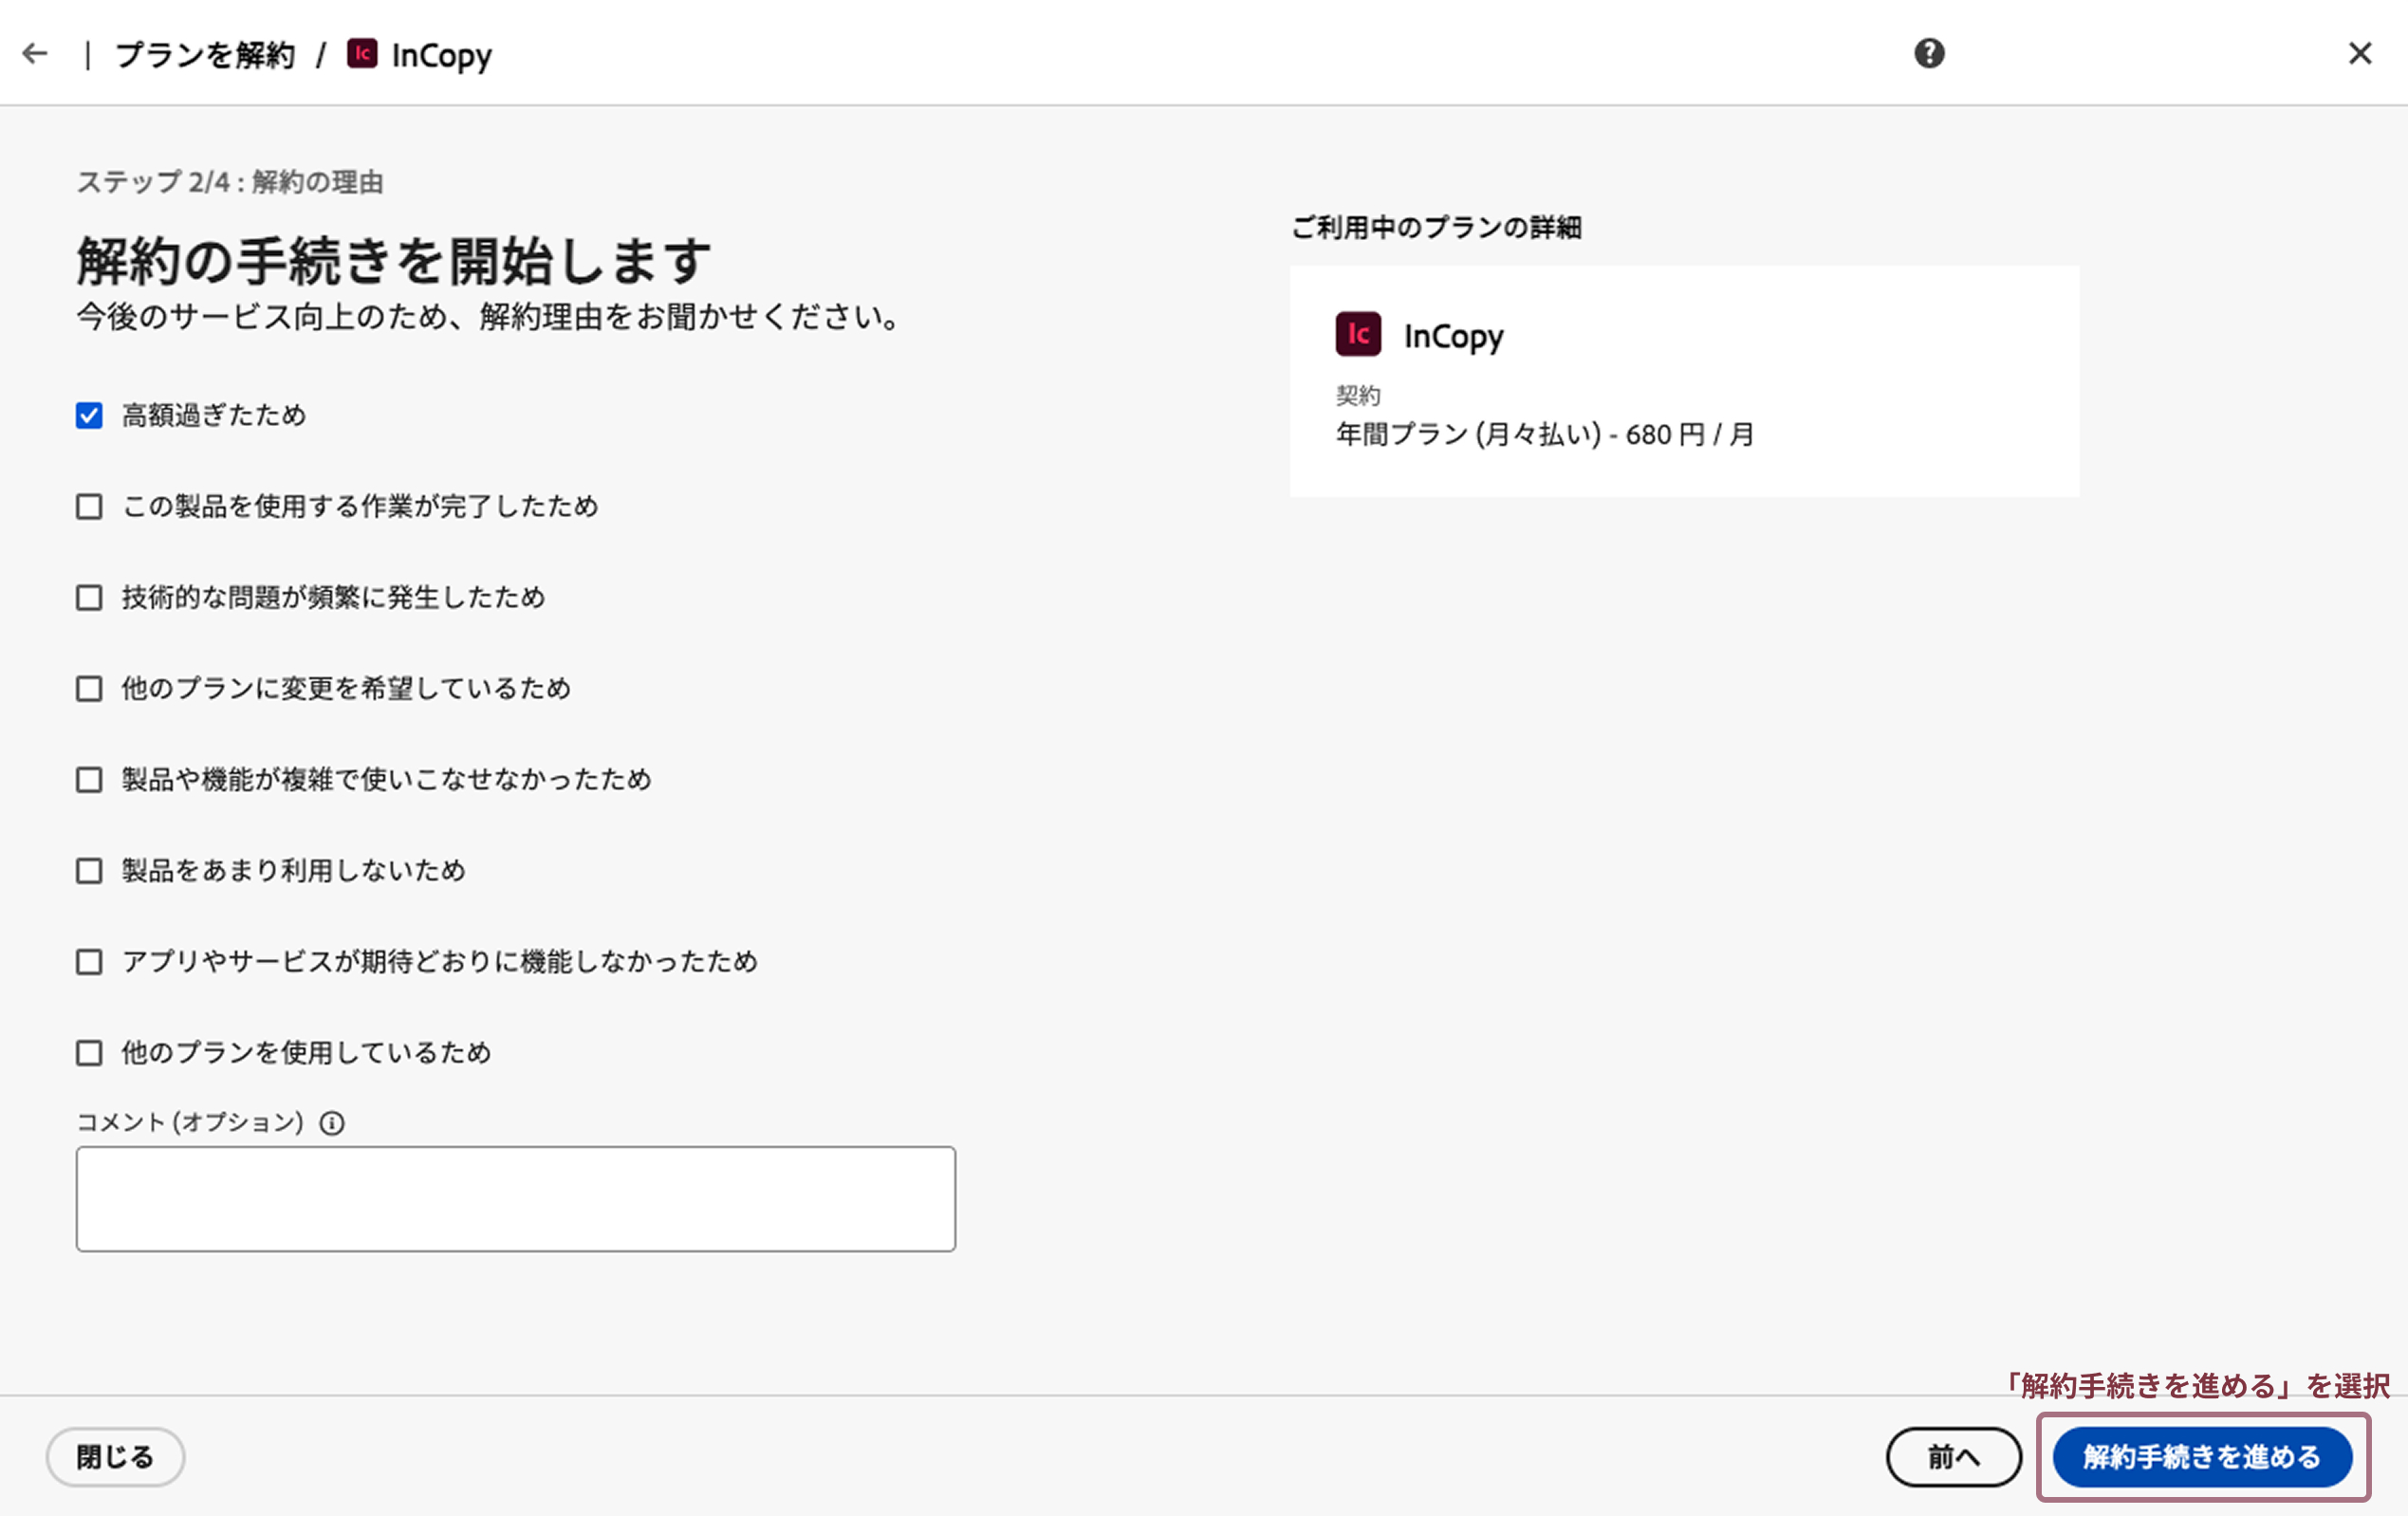This screenshot has width=2408, height=1516.
Task: Click the 閉じる button
Action: [x=115, y=1456]
